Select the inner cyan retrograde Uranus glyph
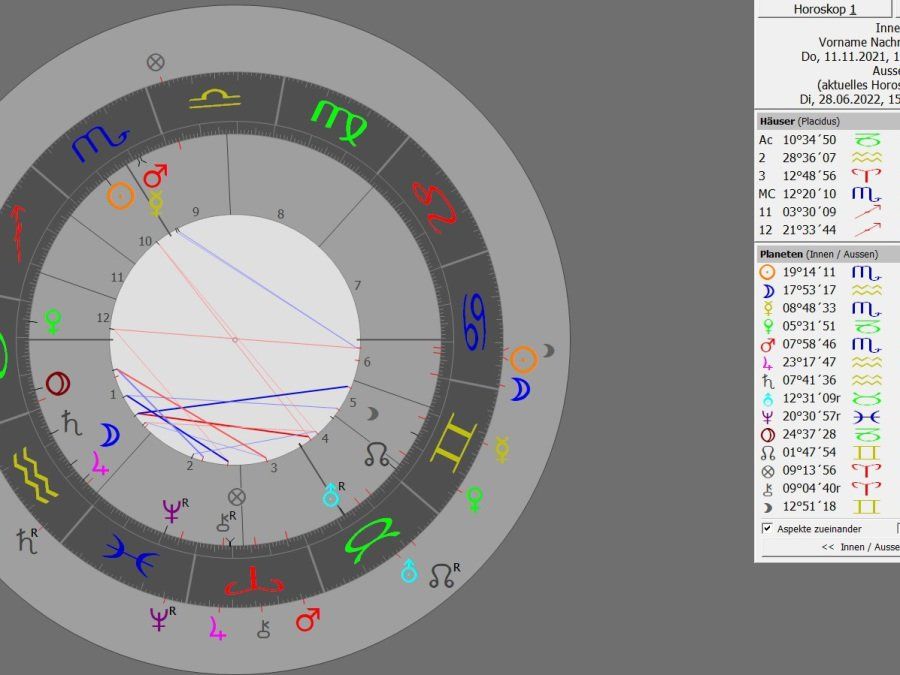The width and height of the screenshot is (900, 675). tap(331, 495)
